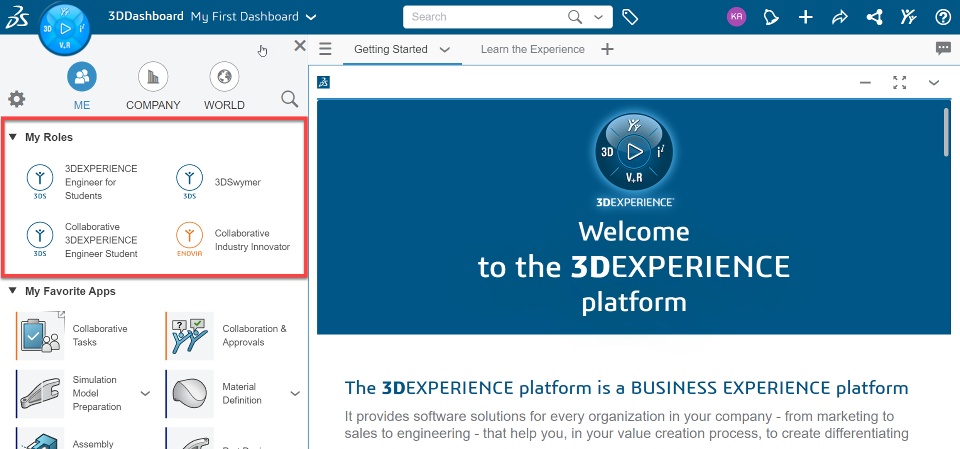Switch to the Getting Started tab
Screen dimensions: 960x449
pos(391,49)
